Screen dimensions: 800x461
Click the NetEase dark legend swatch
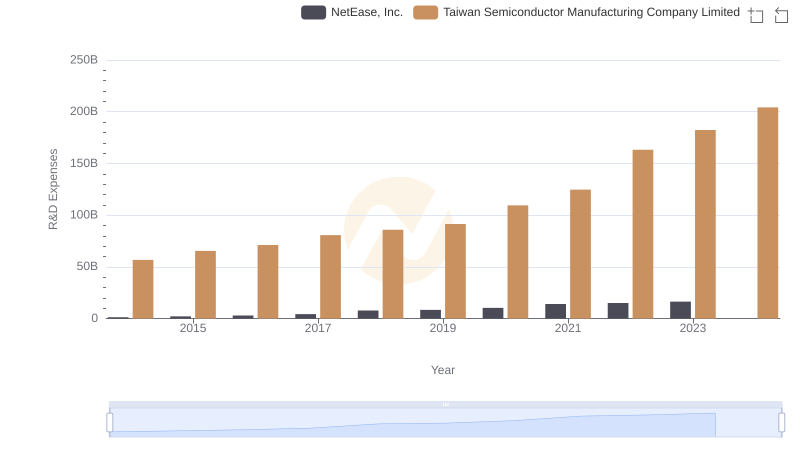point(313,12)
